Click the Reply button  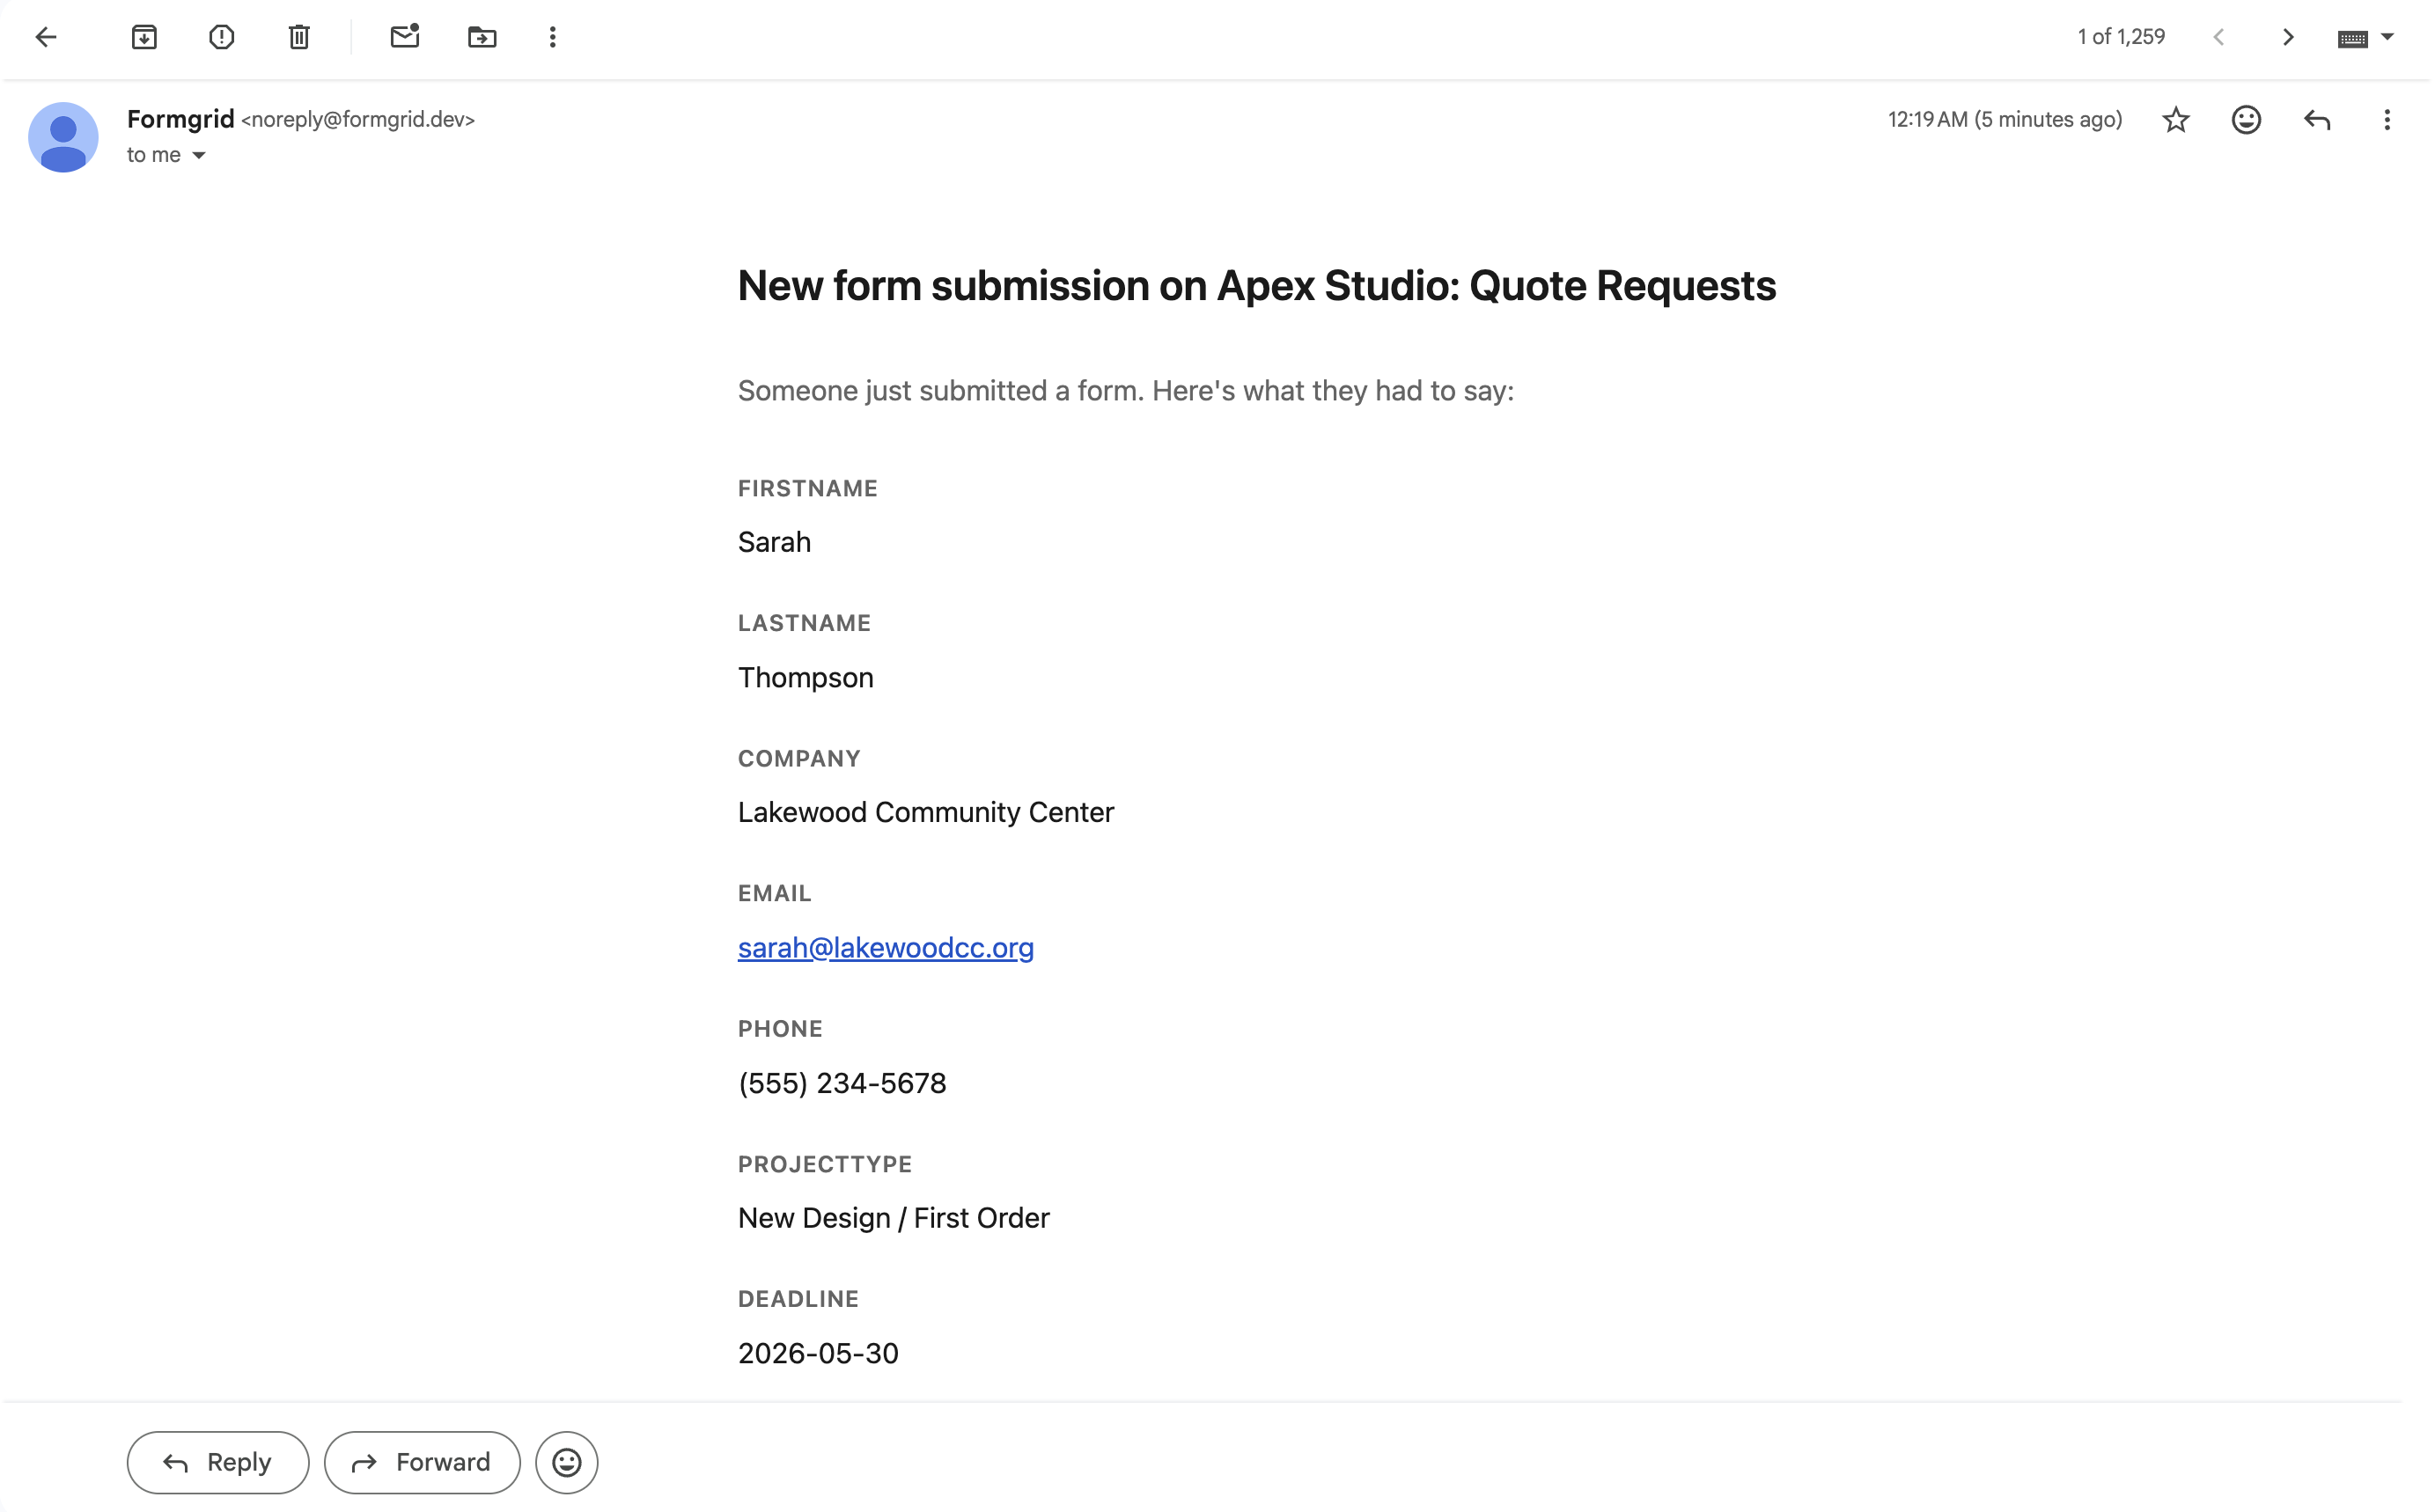[218, 1462]
